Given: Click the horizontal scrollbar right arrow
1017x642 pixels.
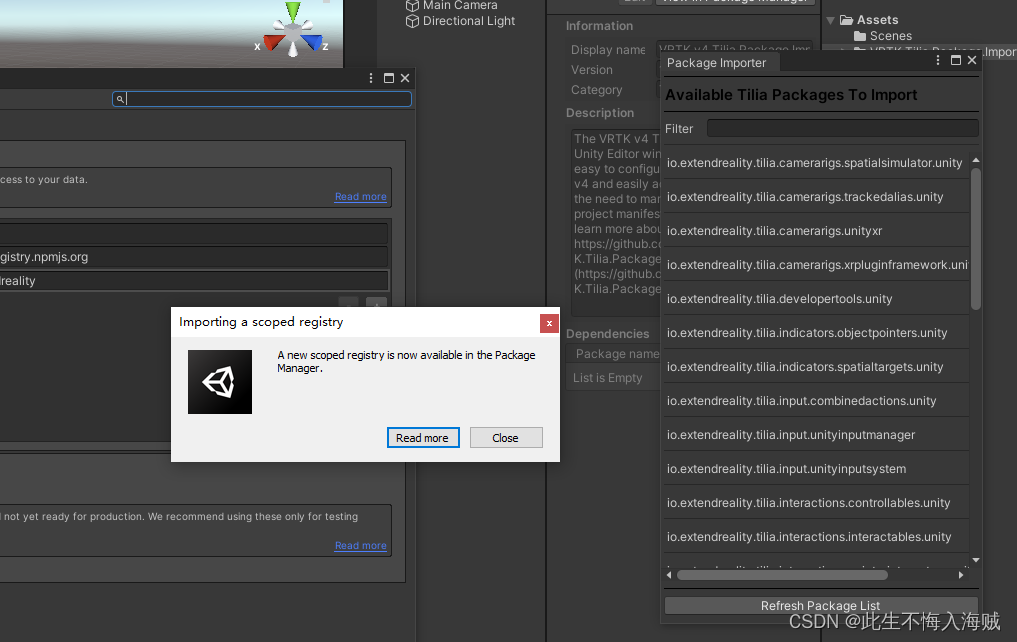Looking at the screenshot, I should coord(961,575).
